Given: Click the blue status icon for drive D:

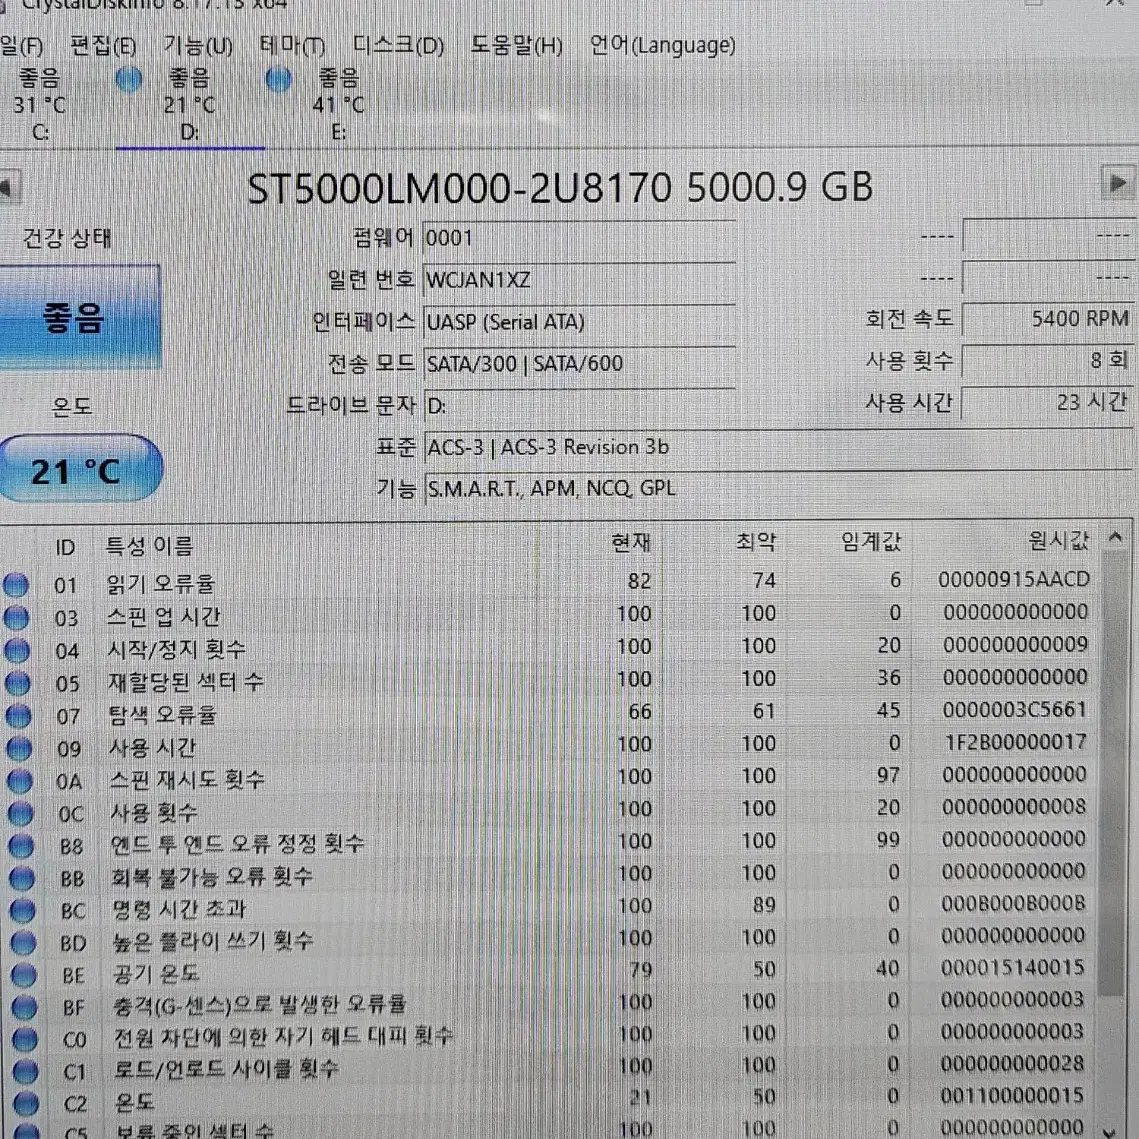Looking at the screenshot, I should 129,79.
